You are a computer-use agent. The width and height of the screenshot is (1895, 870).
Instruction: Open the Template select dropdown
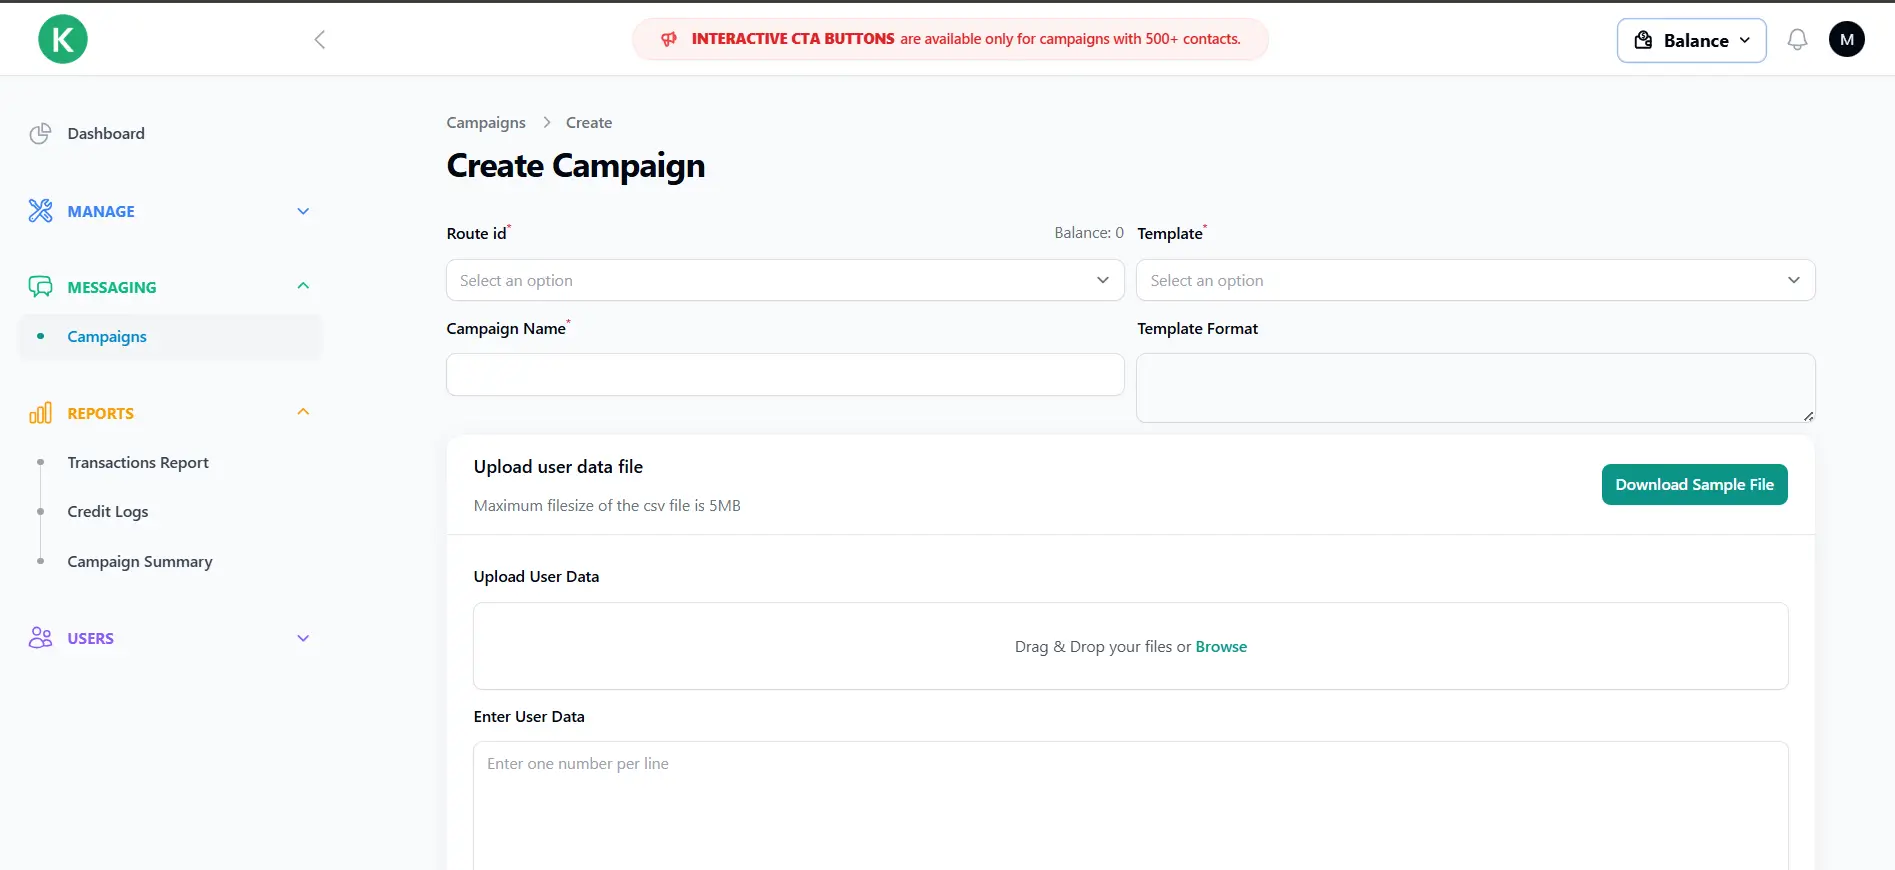point(1475,280)
